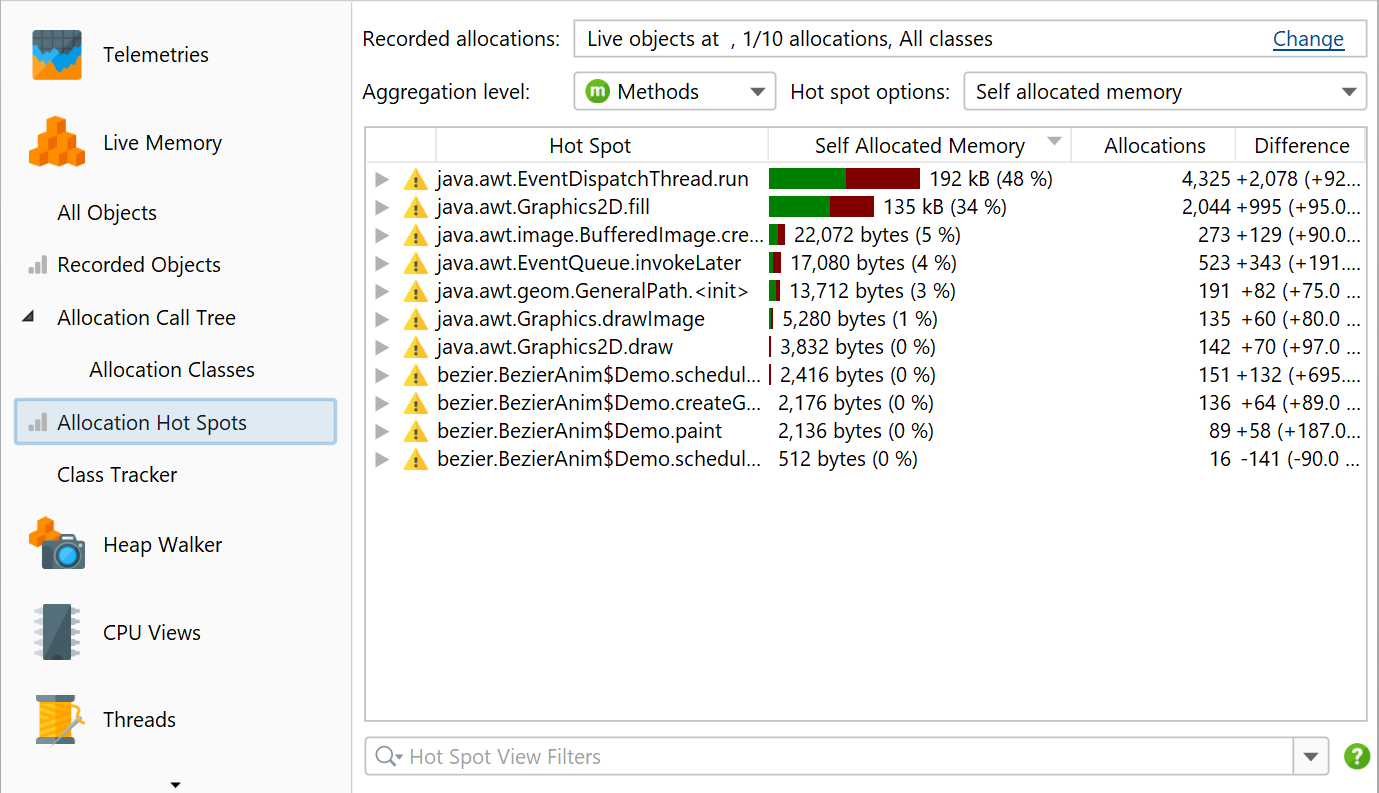This screenshot has width=1379, height=793.
Task: Click allocations value 4,325
Action: pos(1206,179)
